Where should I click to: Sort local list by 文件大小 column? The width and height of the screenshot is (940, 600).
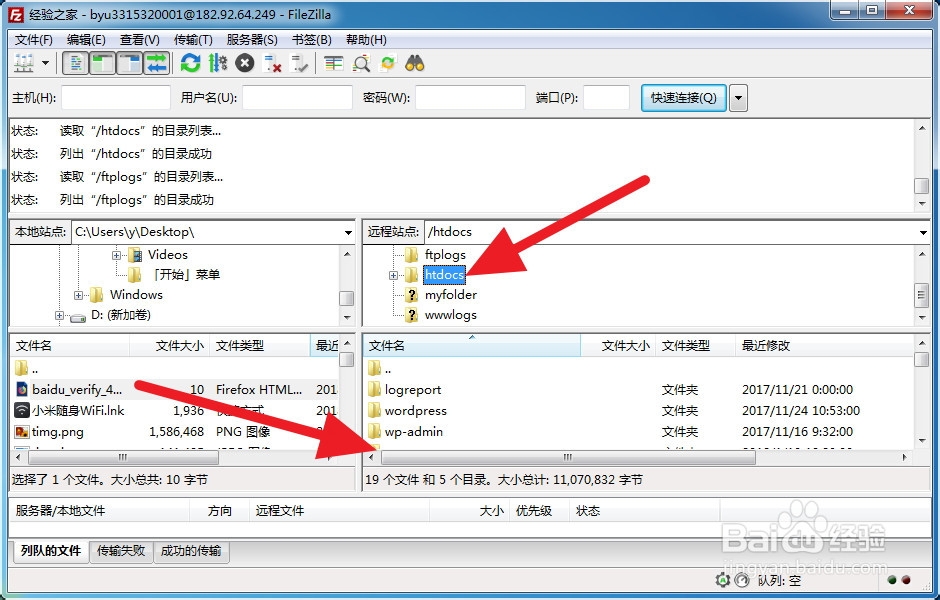tap(170, 345)
